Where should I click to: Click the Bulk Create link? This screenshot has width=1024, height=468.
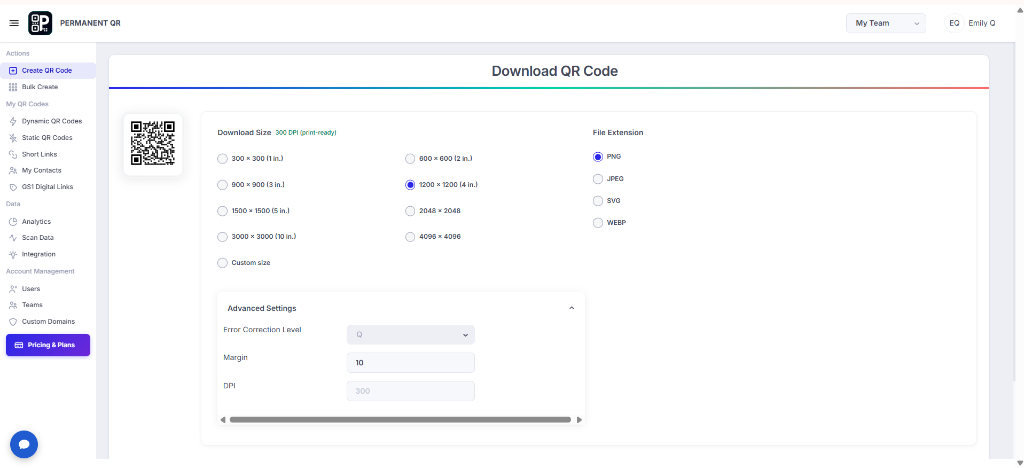40,87
